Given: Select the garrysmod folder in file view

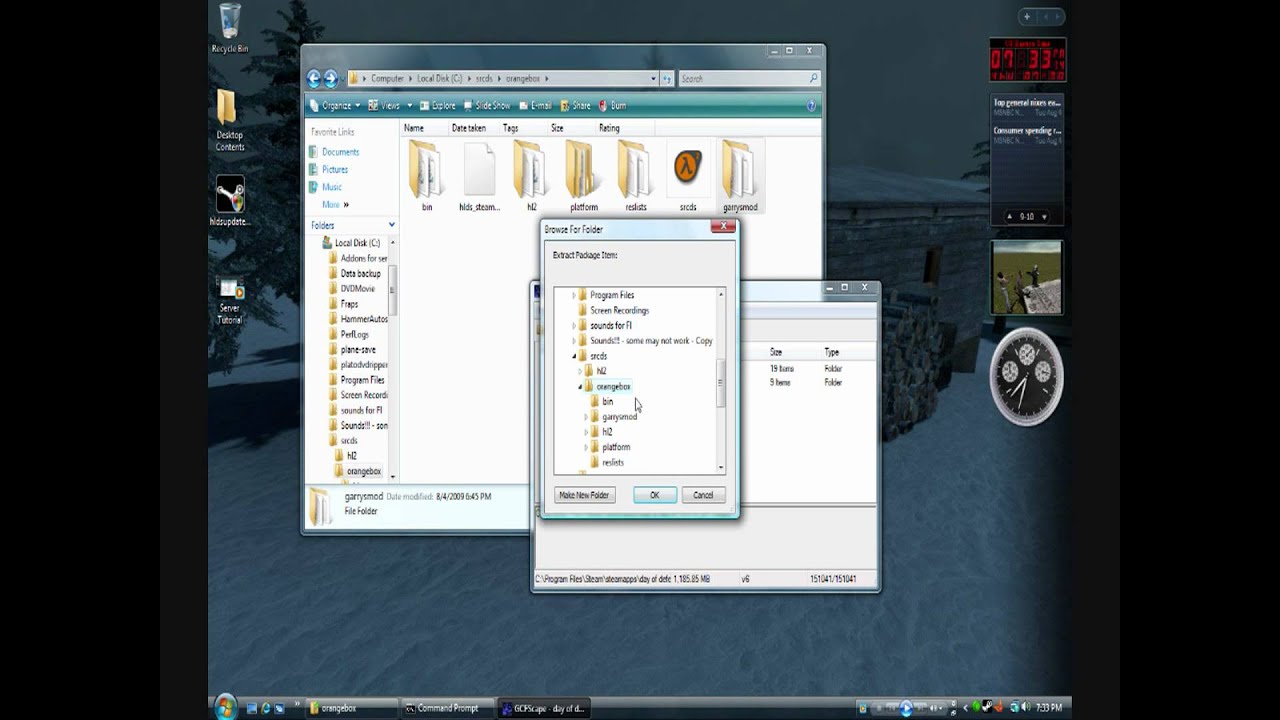Looking at the screenshot, I should pos(739,172).
